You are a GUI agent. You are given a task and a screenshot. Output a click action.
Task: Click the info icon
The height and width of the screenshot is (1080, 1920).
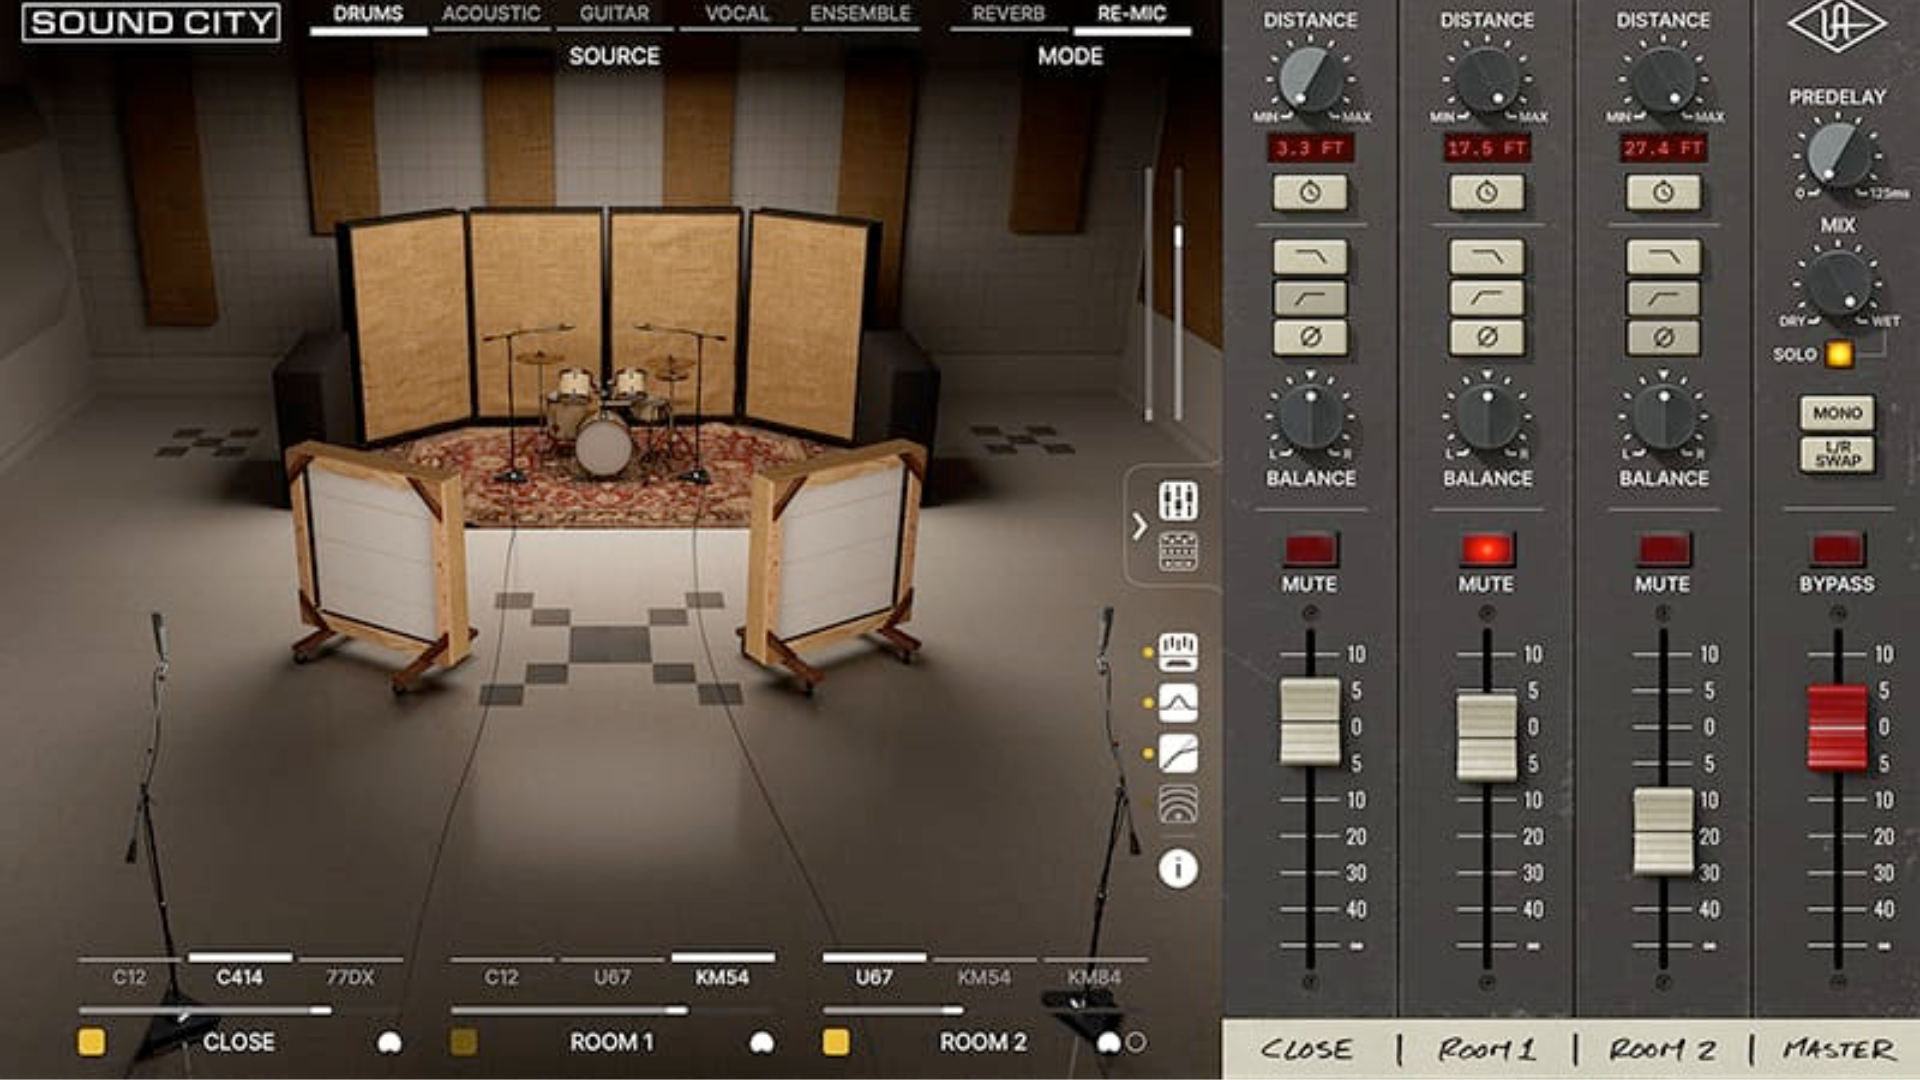tap(1178, 868)
